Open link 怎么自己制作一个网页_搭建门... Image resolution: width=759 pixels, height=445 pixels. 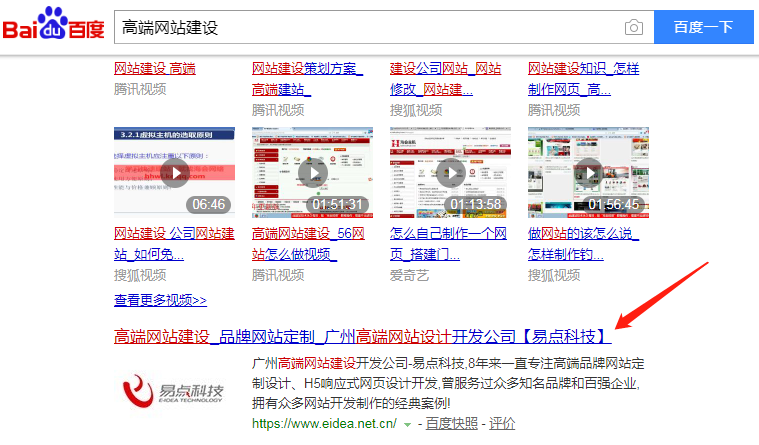point(448,244)
